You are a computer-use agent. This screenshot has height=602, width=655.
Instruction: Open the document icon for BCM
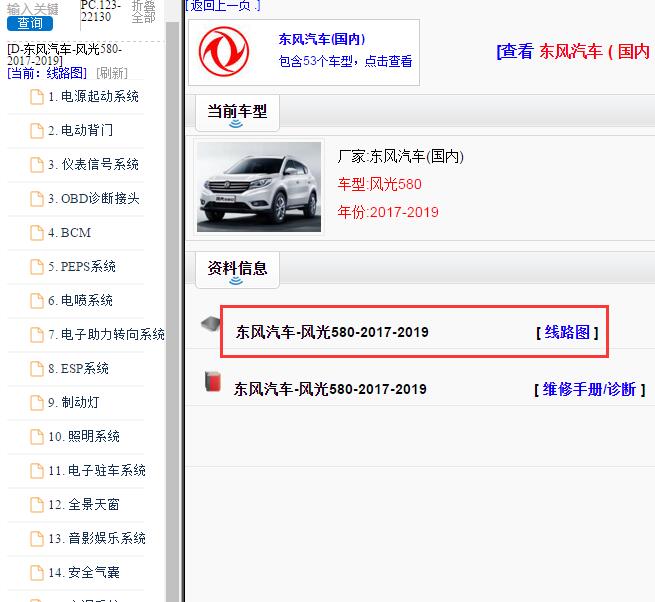point(37,233)
